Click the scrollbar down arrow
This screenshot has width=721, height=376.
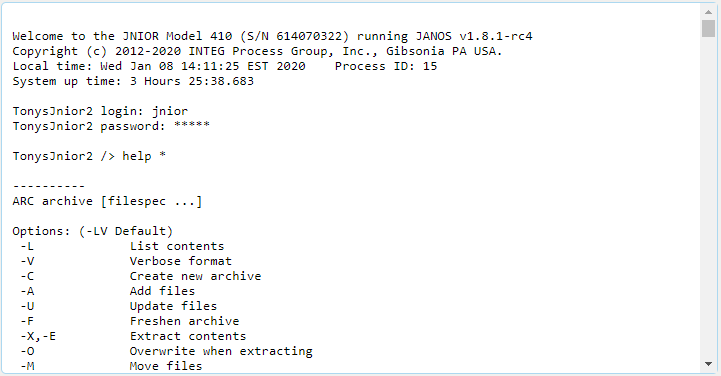point(708,365)
